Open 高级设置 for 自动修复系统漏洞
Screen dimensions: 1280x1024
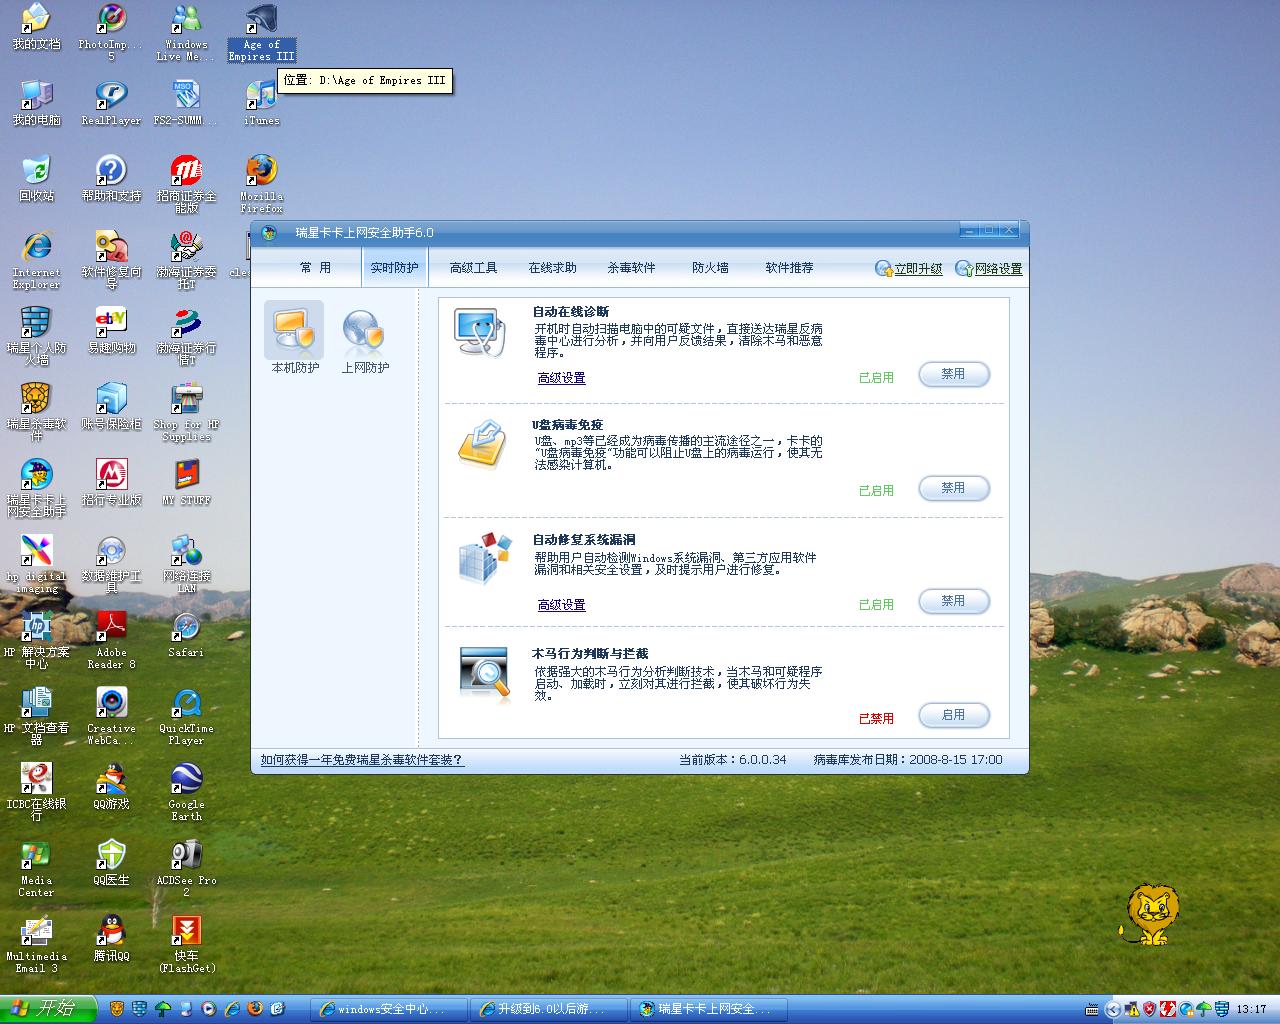[x=561, y=605]
